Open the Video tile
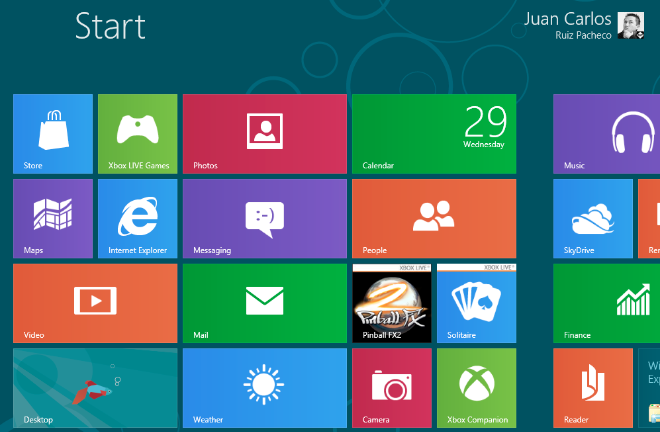660x432 pixels. pos(95,303)
